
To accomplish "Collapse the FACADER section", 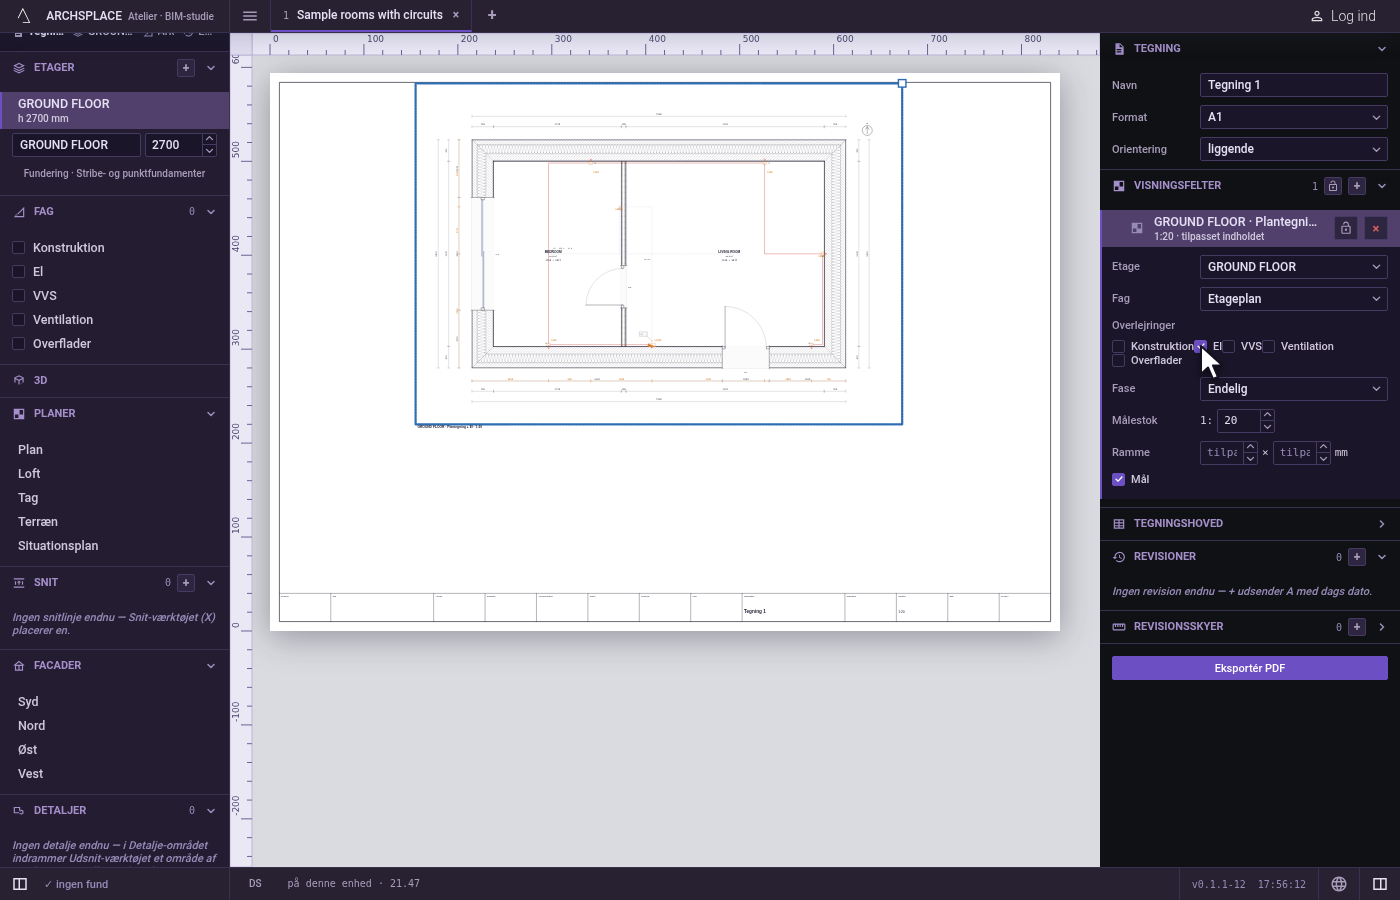I will (211, 666).
